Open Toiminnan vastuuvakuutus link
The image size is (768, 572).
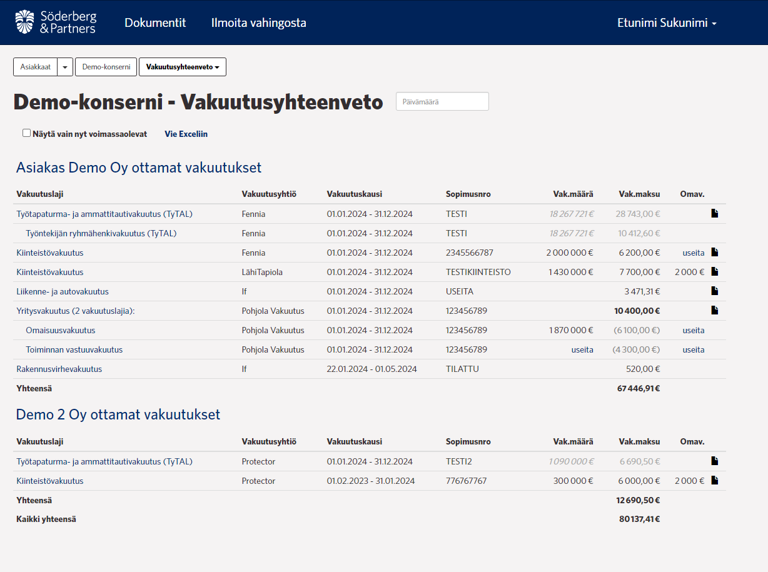coord(74,350)
